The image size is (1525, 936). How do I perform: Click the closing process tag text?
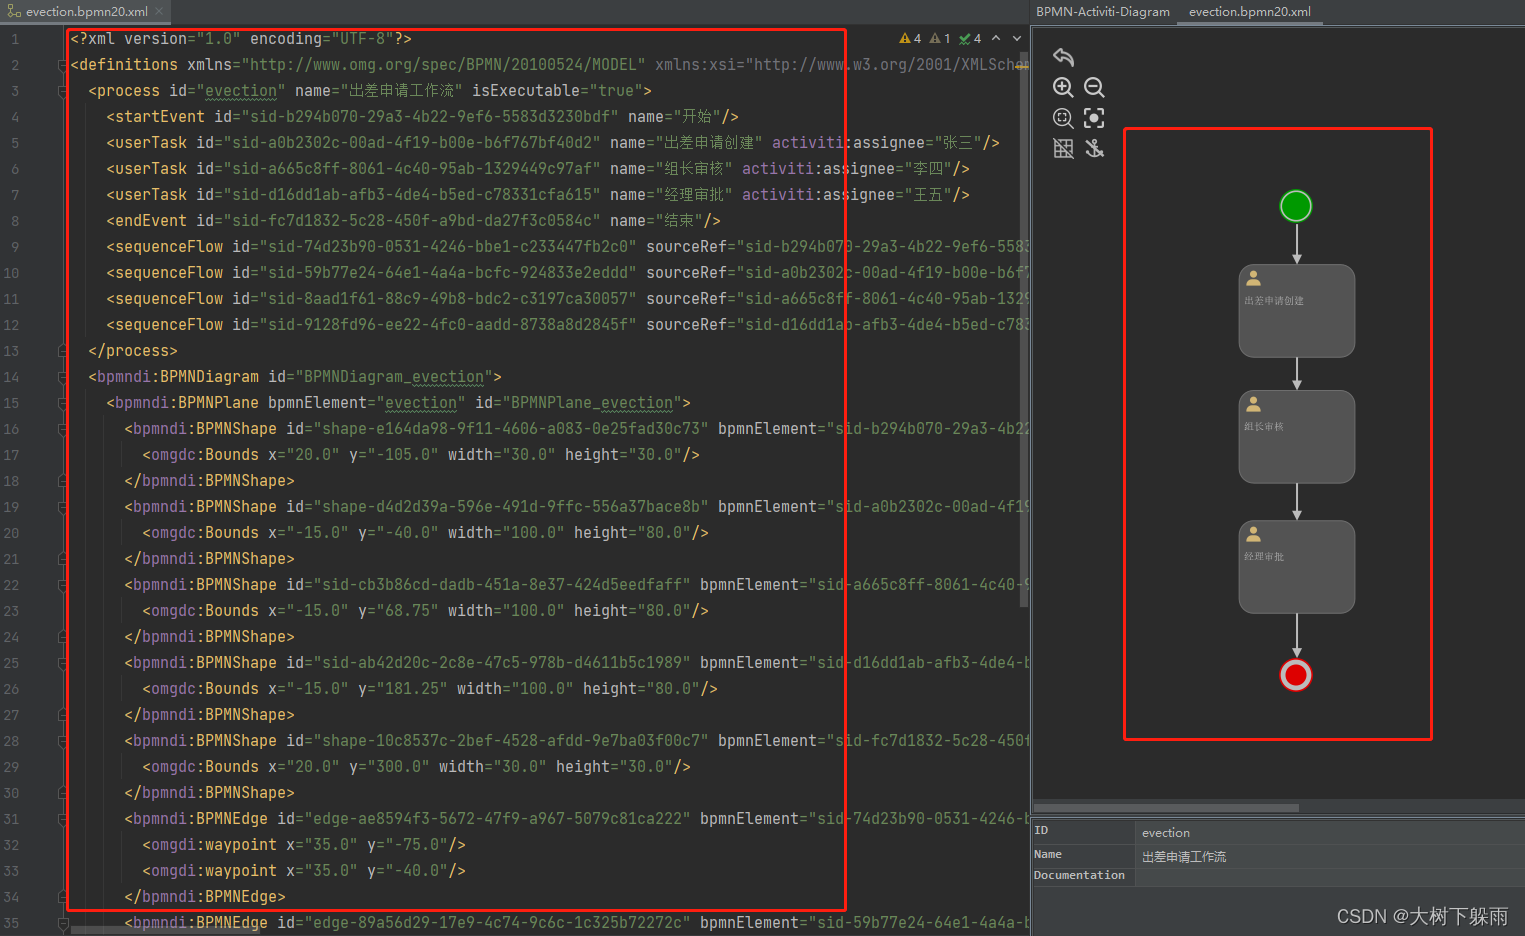(133, 351)
